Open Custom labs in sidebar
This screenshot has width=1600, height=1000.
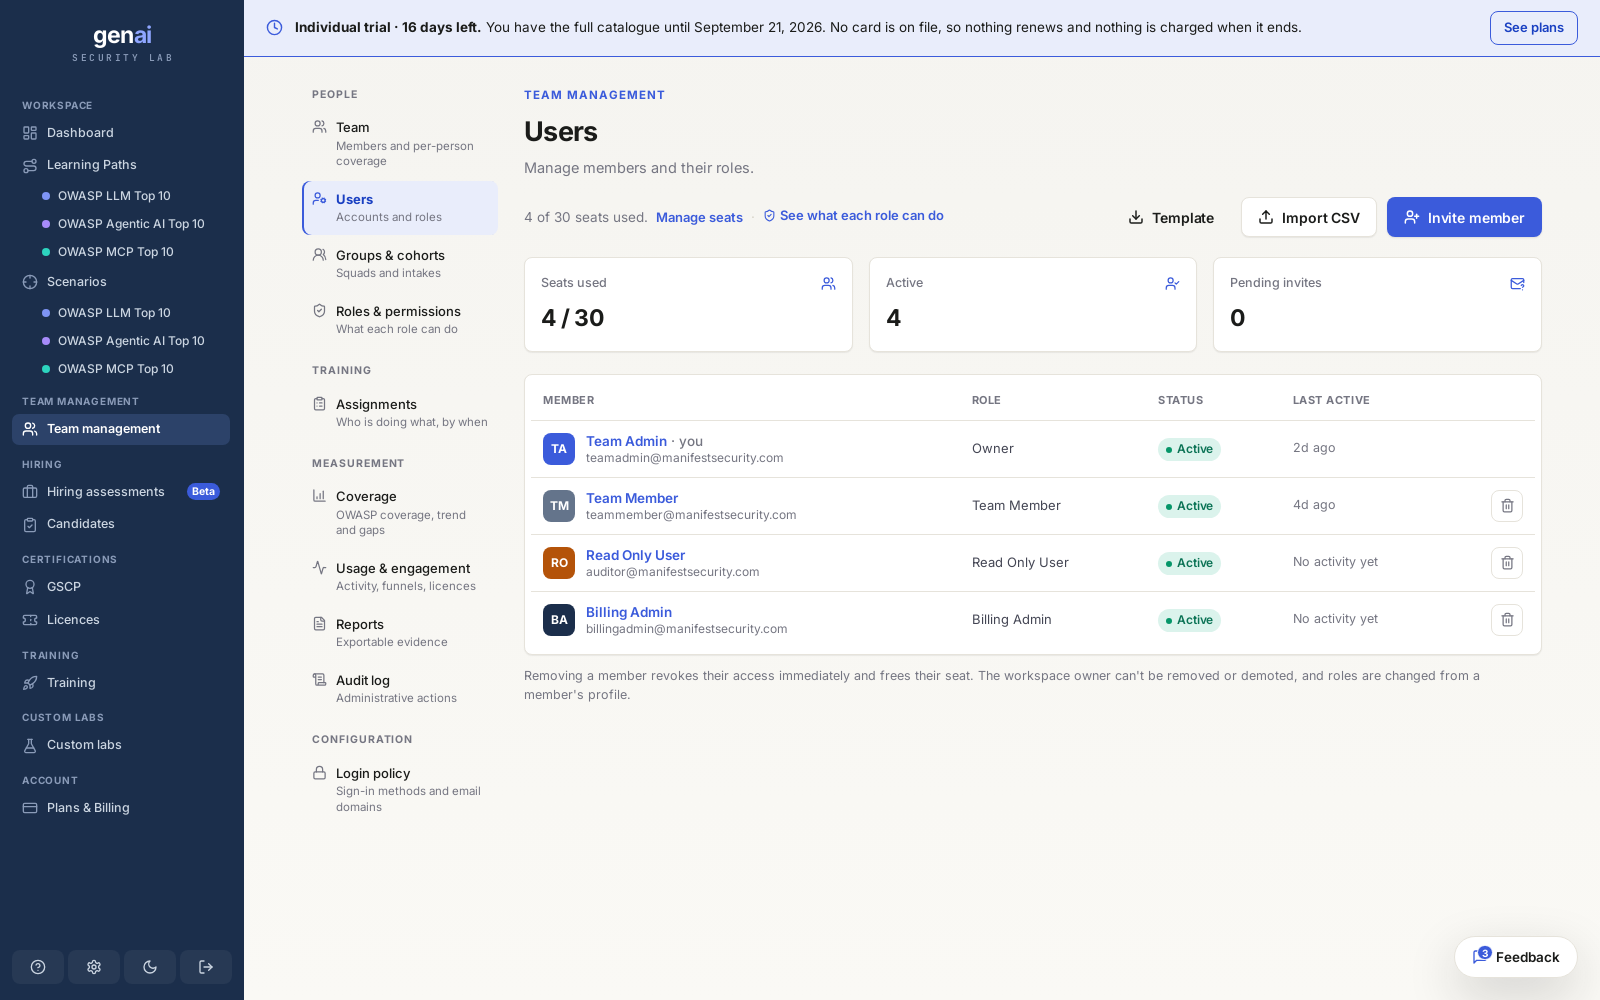(121, 745)
